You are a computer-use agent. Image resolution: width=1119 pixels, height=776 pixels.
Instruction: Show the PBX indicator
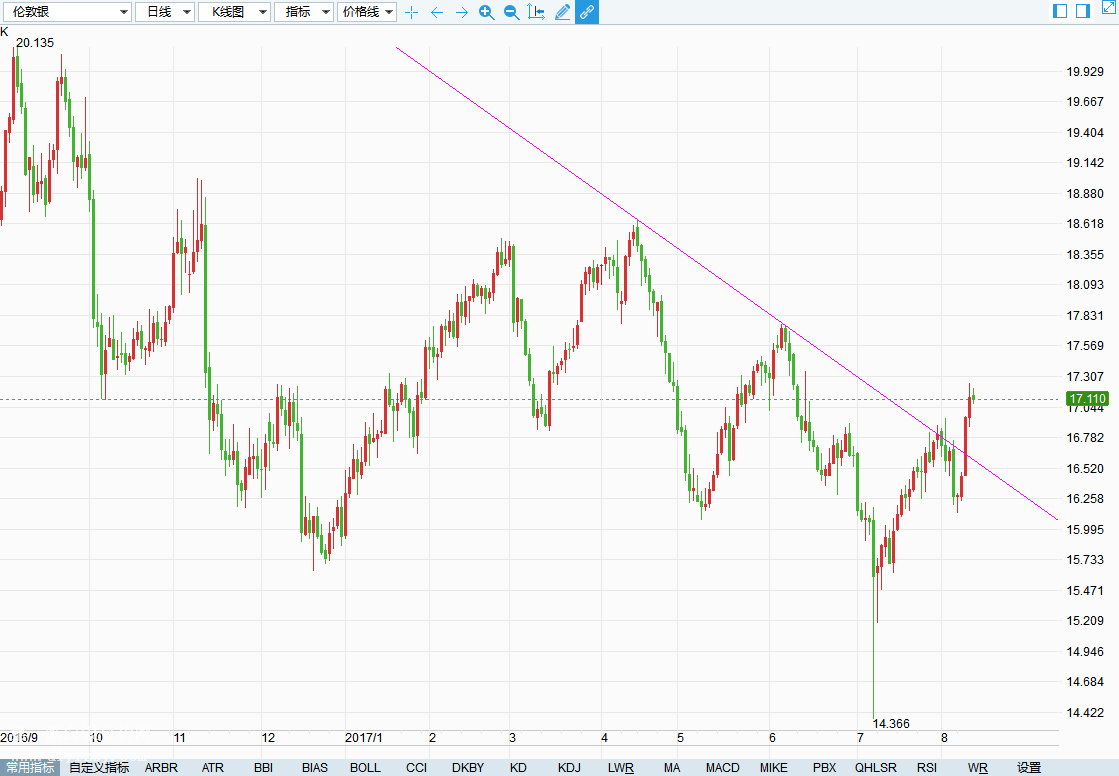[824, 768]
